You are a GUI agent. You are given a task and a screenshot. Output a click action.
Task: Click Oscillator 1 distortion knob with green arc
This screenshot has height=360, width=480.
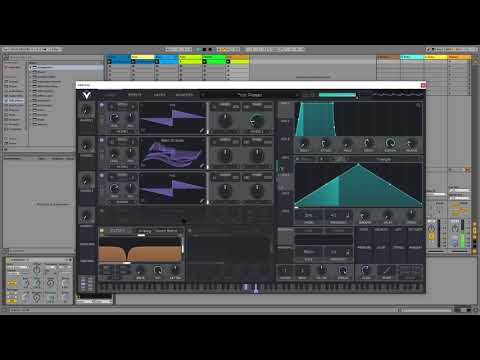pyautogui.click(x=256, y=120)
